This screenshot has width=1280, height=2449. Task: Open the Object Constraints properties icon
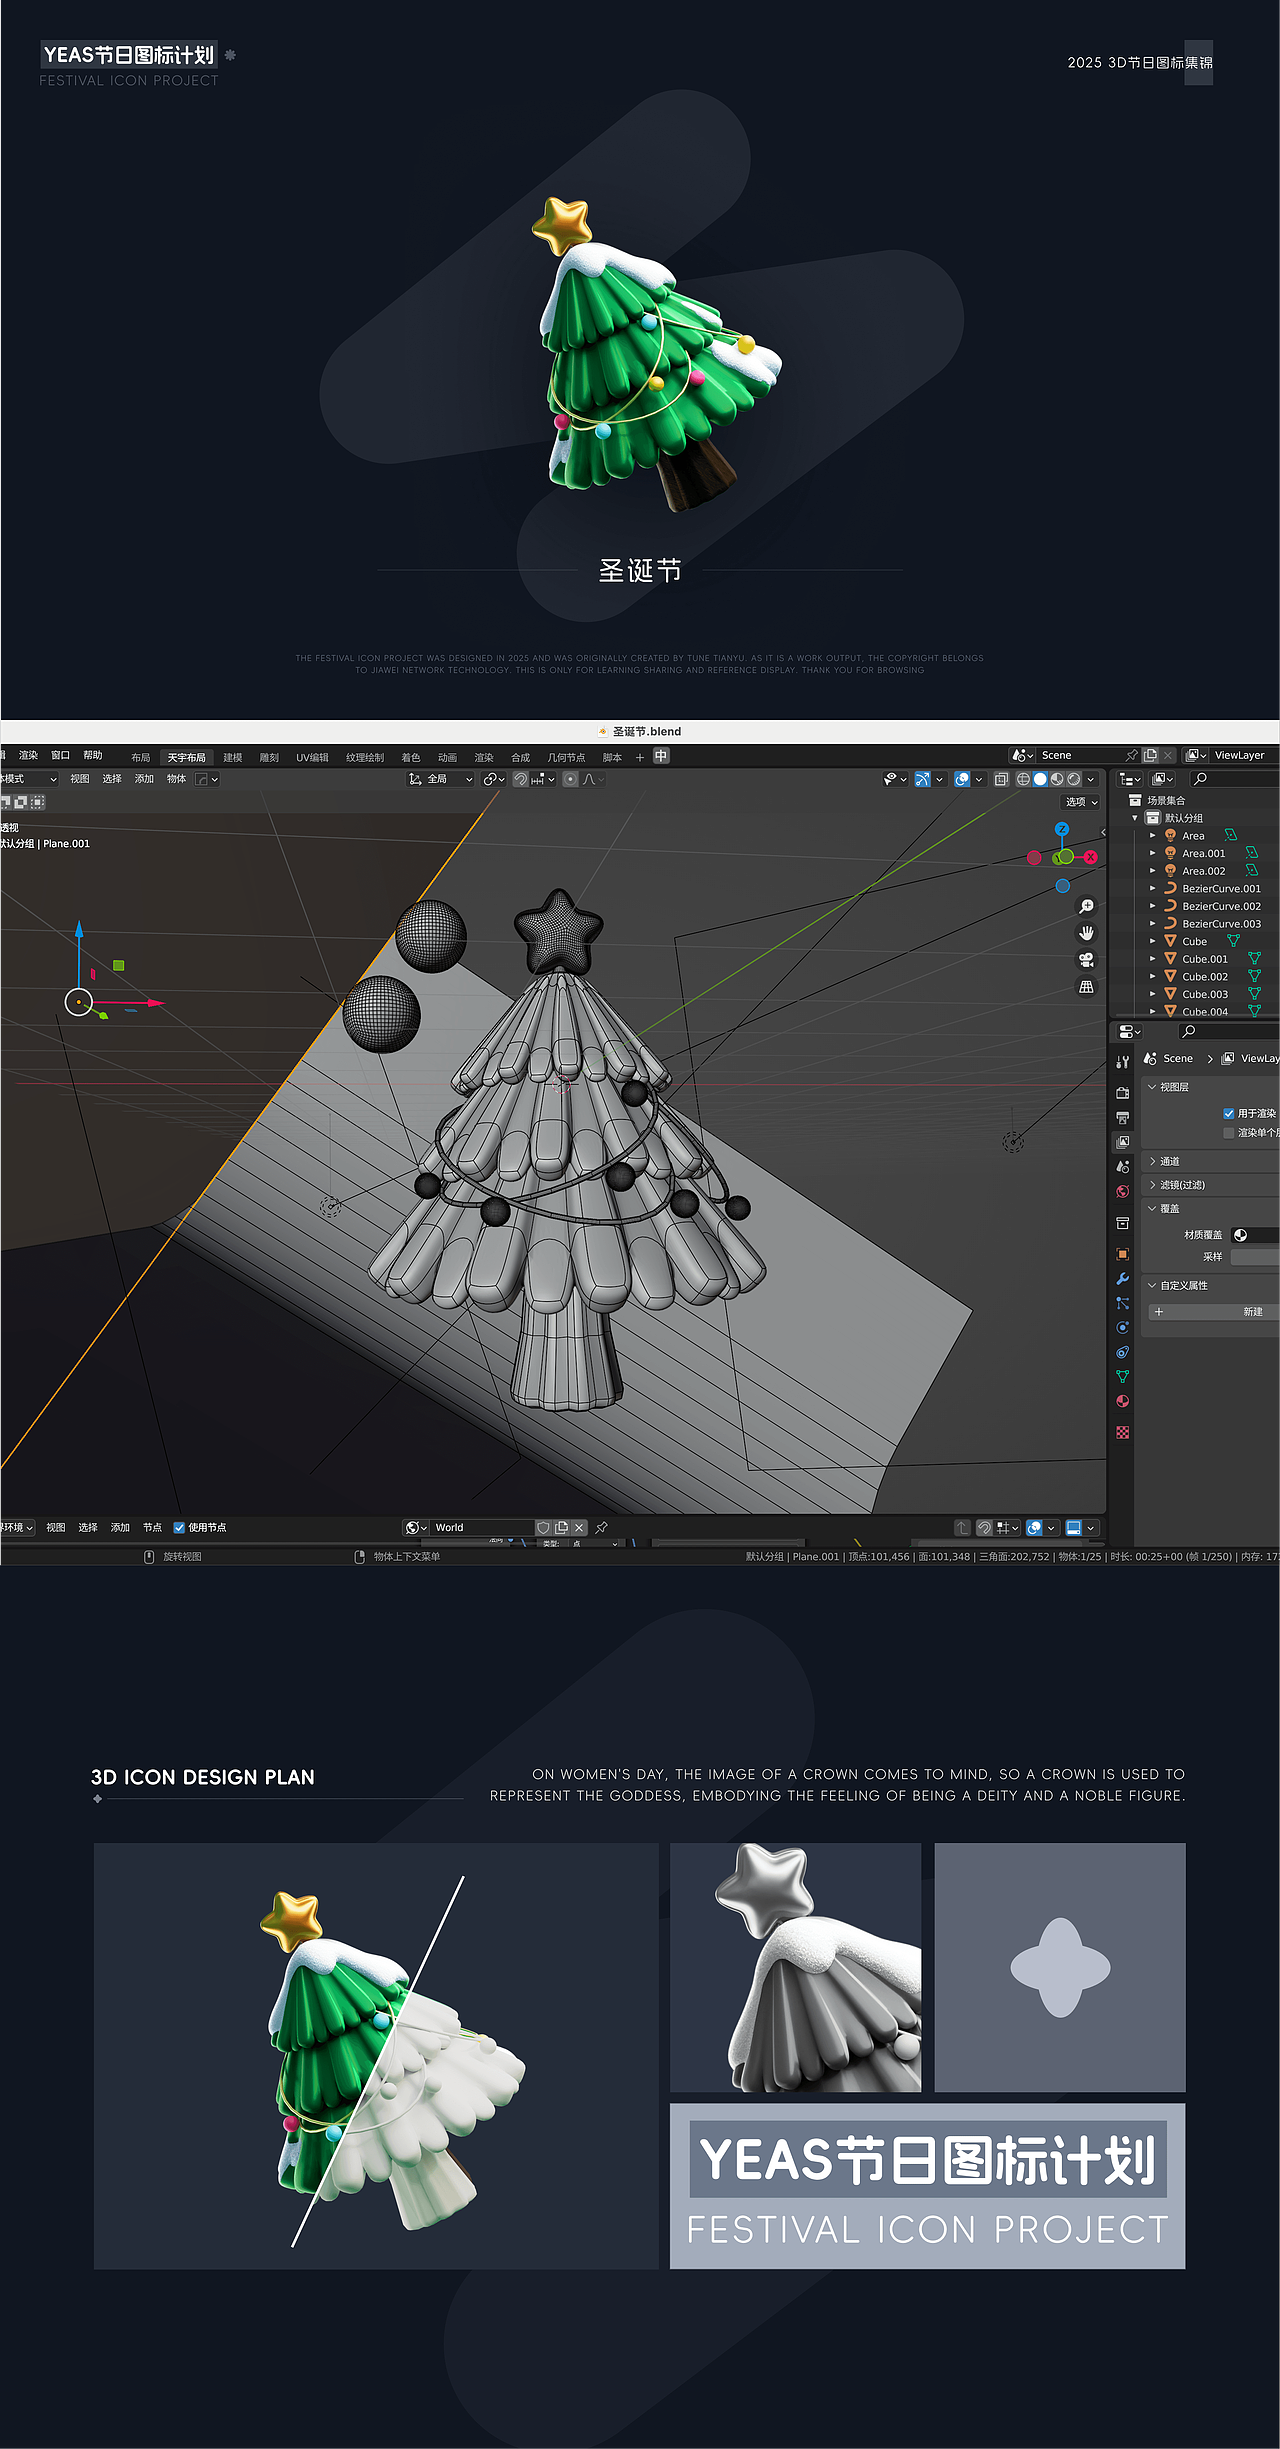pos(1123,1352)
